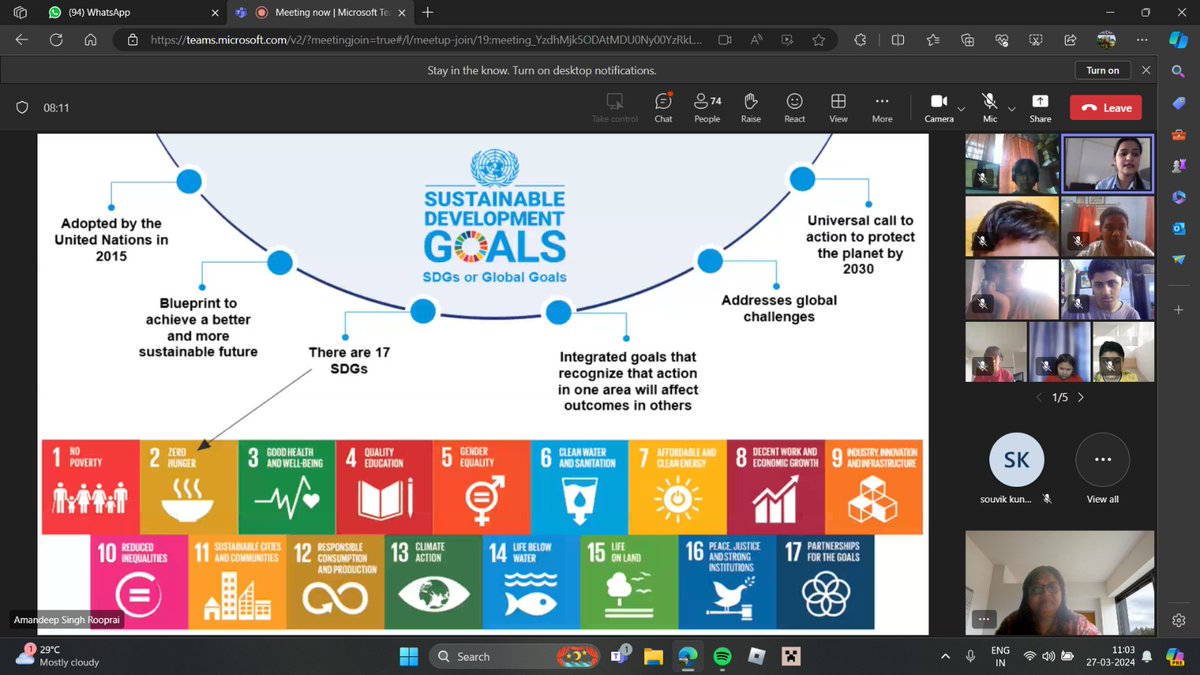Leave the meeting
The height and width of the screenshot is (675, 1200).
pyautogui.click(x=1106, y=108)
